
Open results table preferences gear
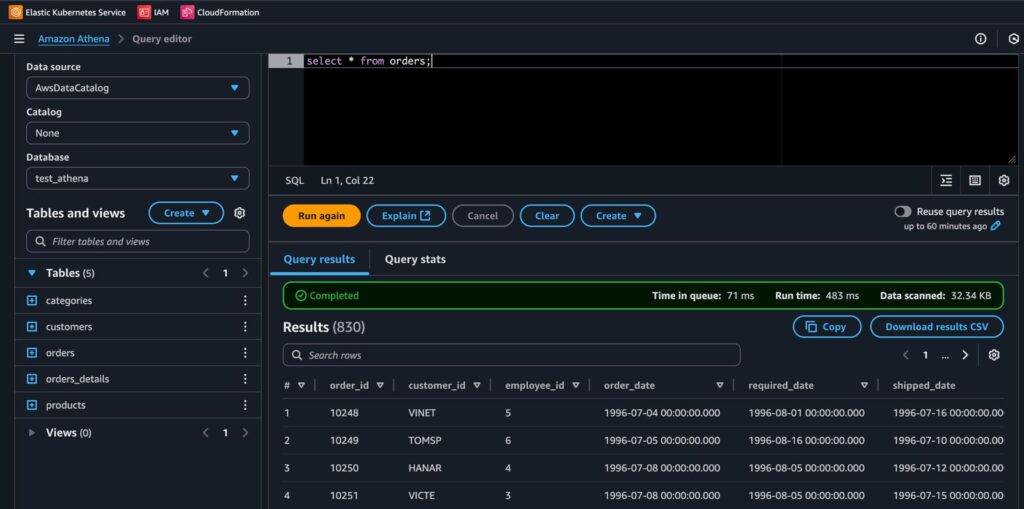[994, 355]
